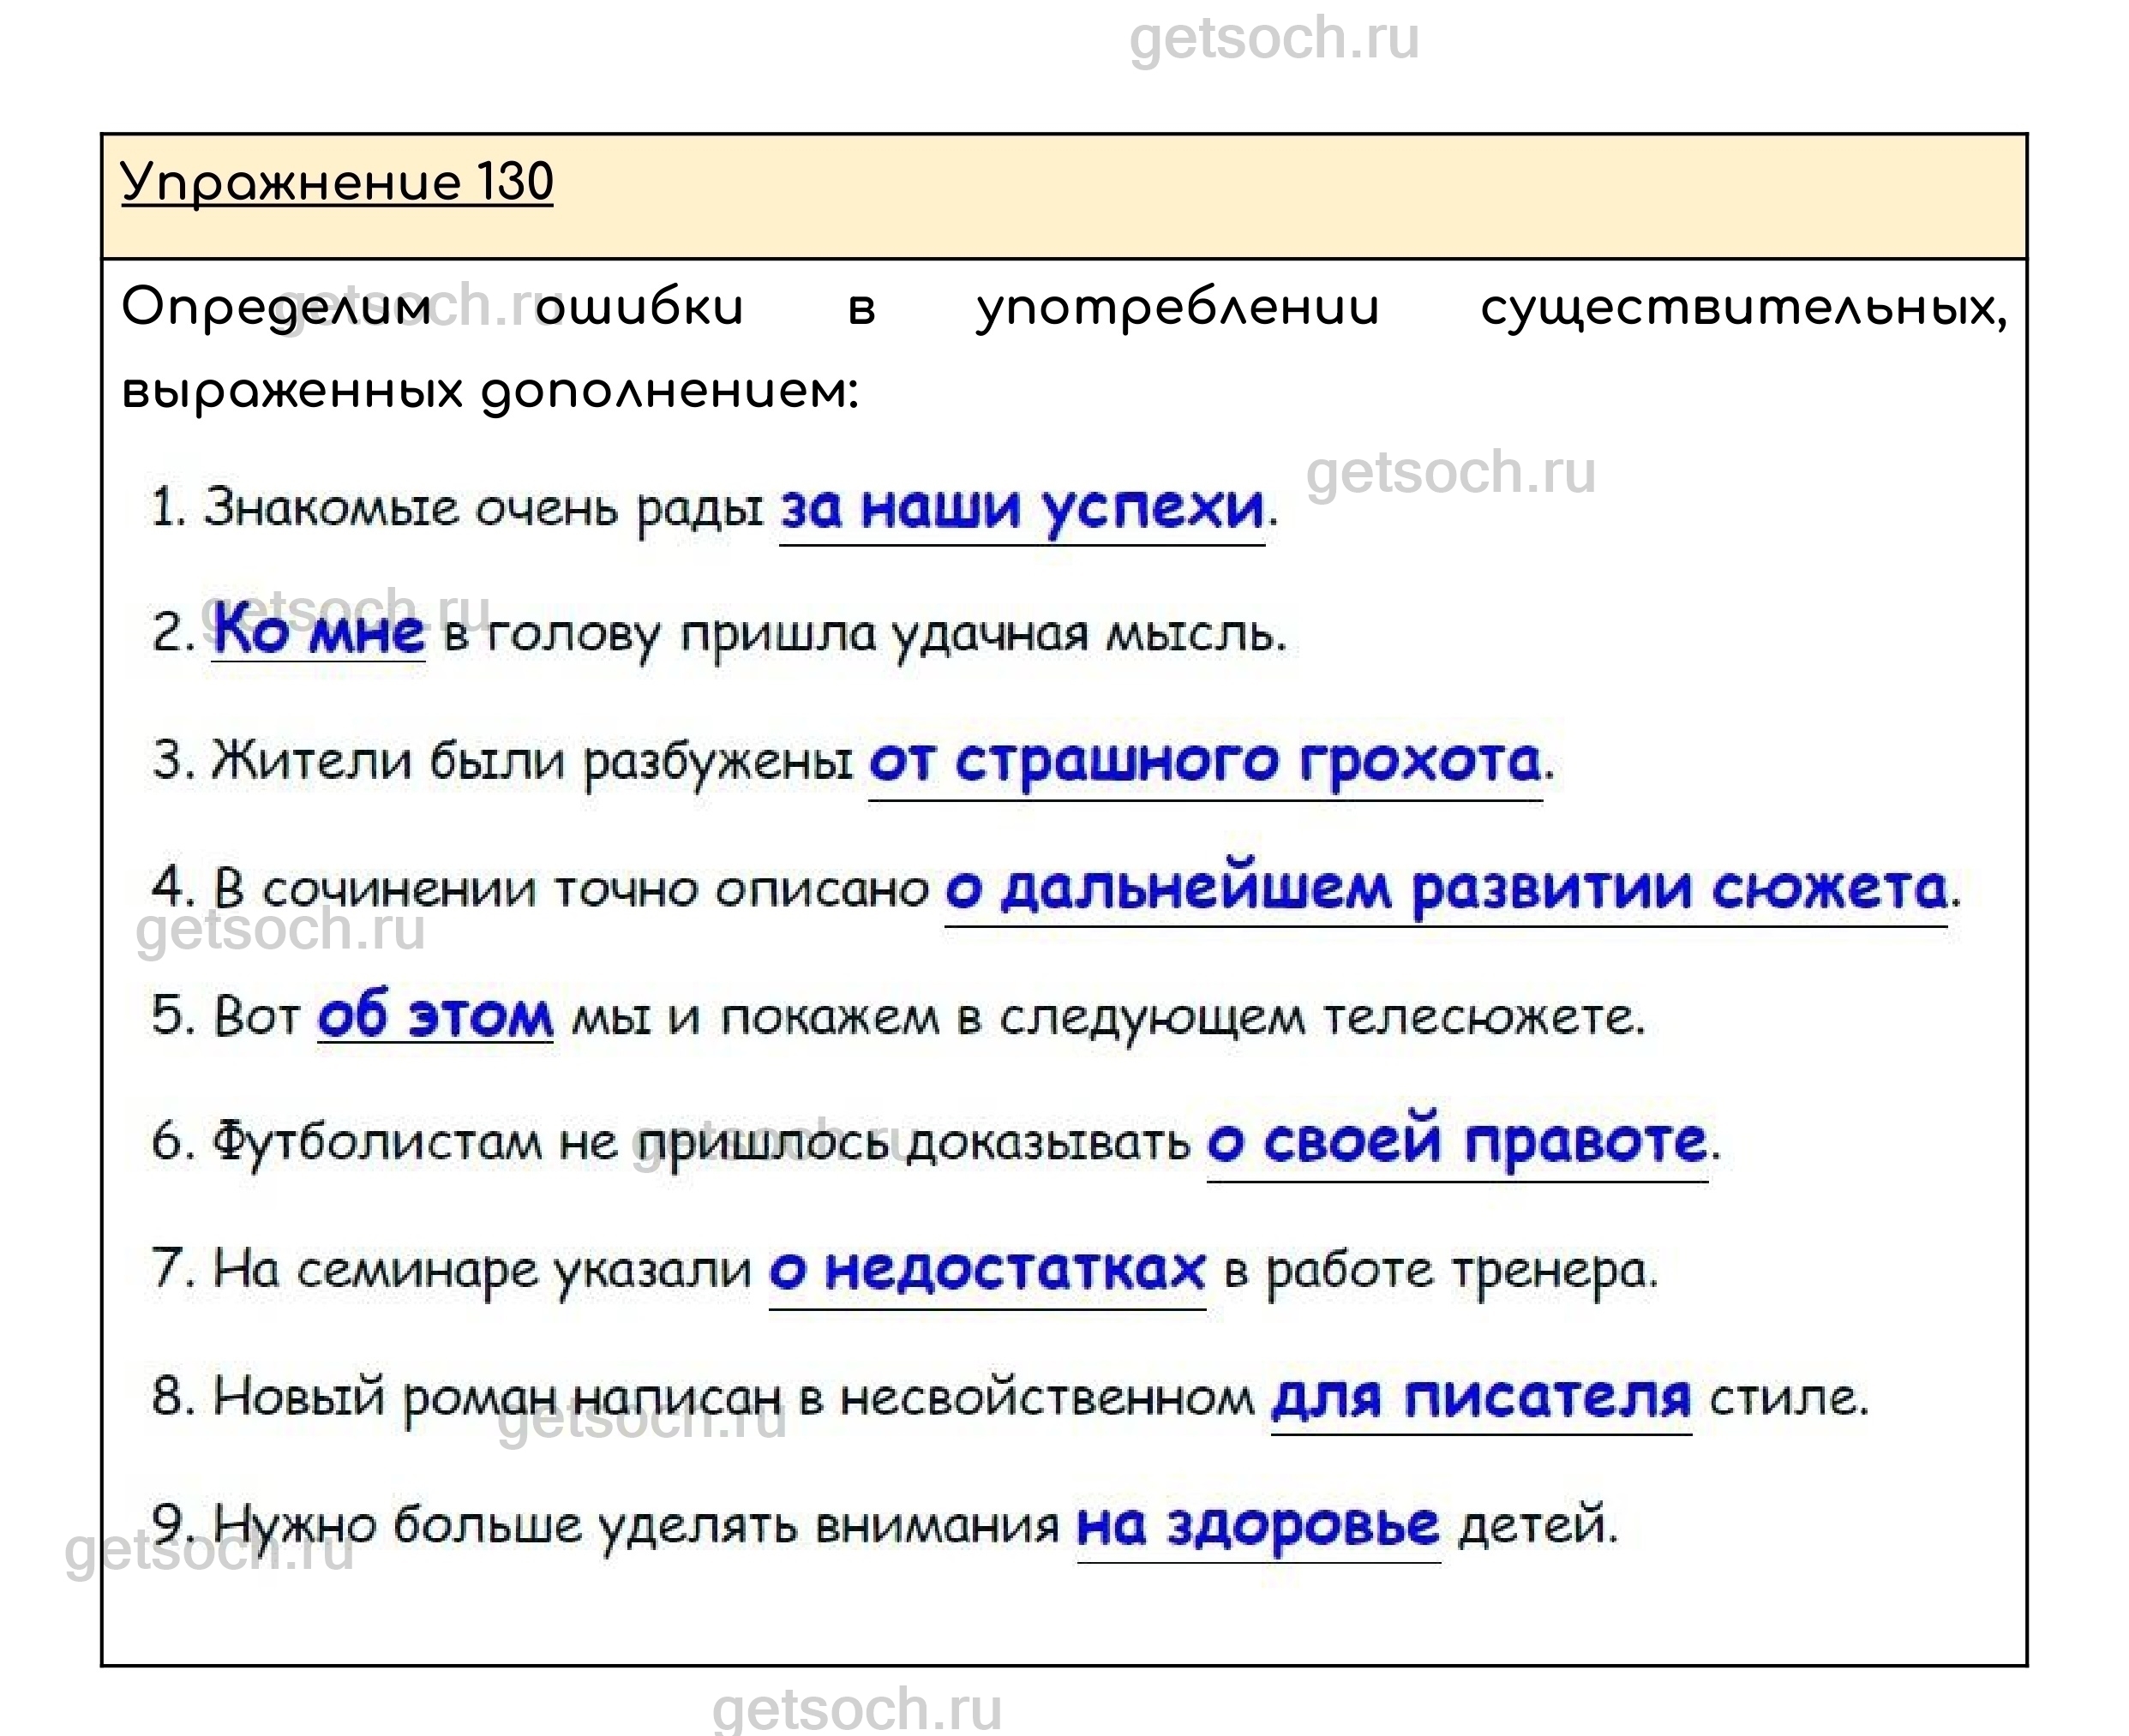Viewport: 2129px width, 1736px height.
Task: Click the underlined 'о недостатках' text
Action: (x=987, y=1270)
